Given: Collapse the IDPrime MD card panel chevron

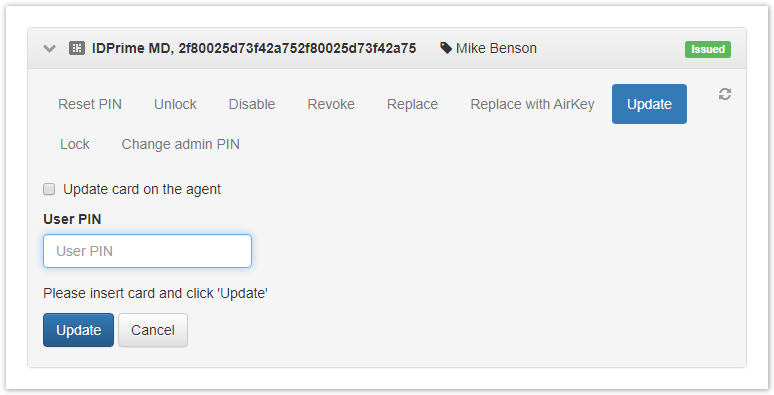Looking at the screenshot, I should 49,48.
